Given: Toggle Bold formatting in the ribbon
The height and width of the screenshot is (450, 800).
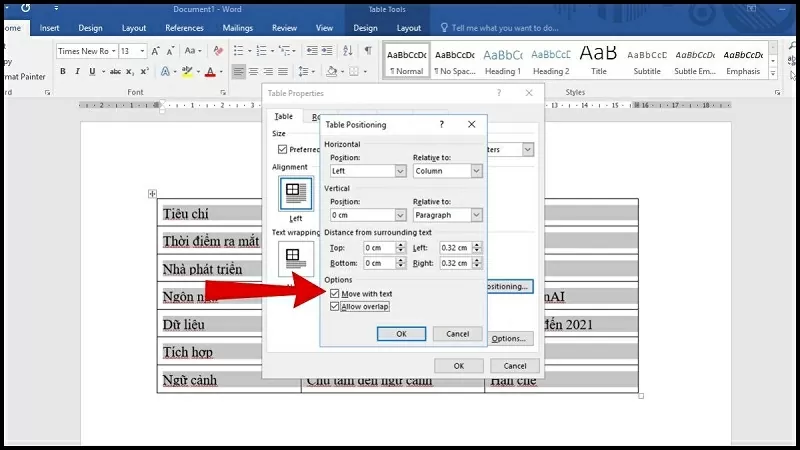Looking at the screenshot, I should click(x=63, y=72).
